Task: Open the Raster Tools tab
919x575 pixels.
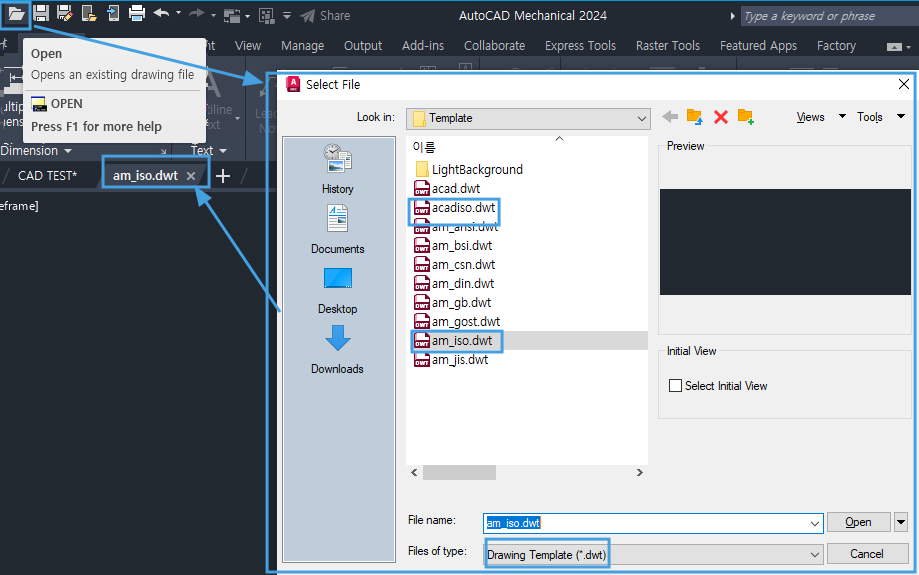Action: click(x=668, y=46)
